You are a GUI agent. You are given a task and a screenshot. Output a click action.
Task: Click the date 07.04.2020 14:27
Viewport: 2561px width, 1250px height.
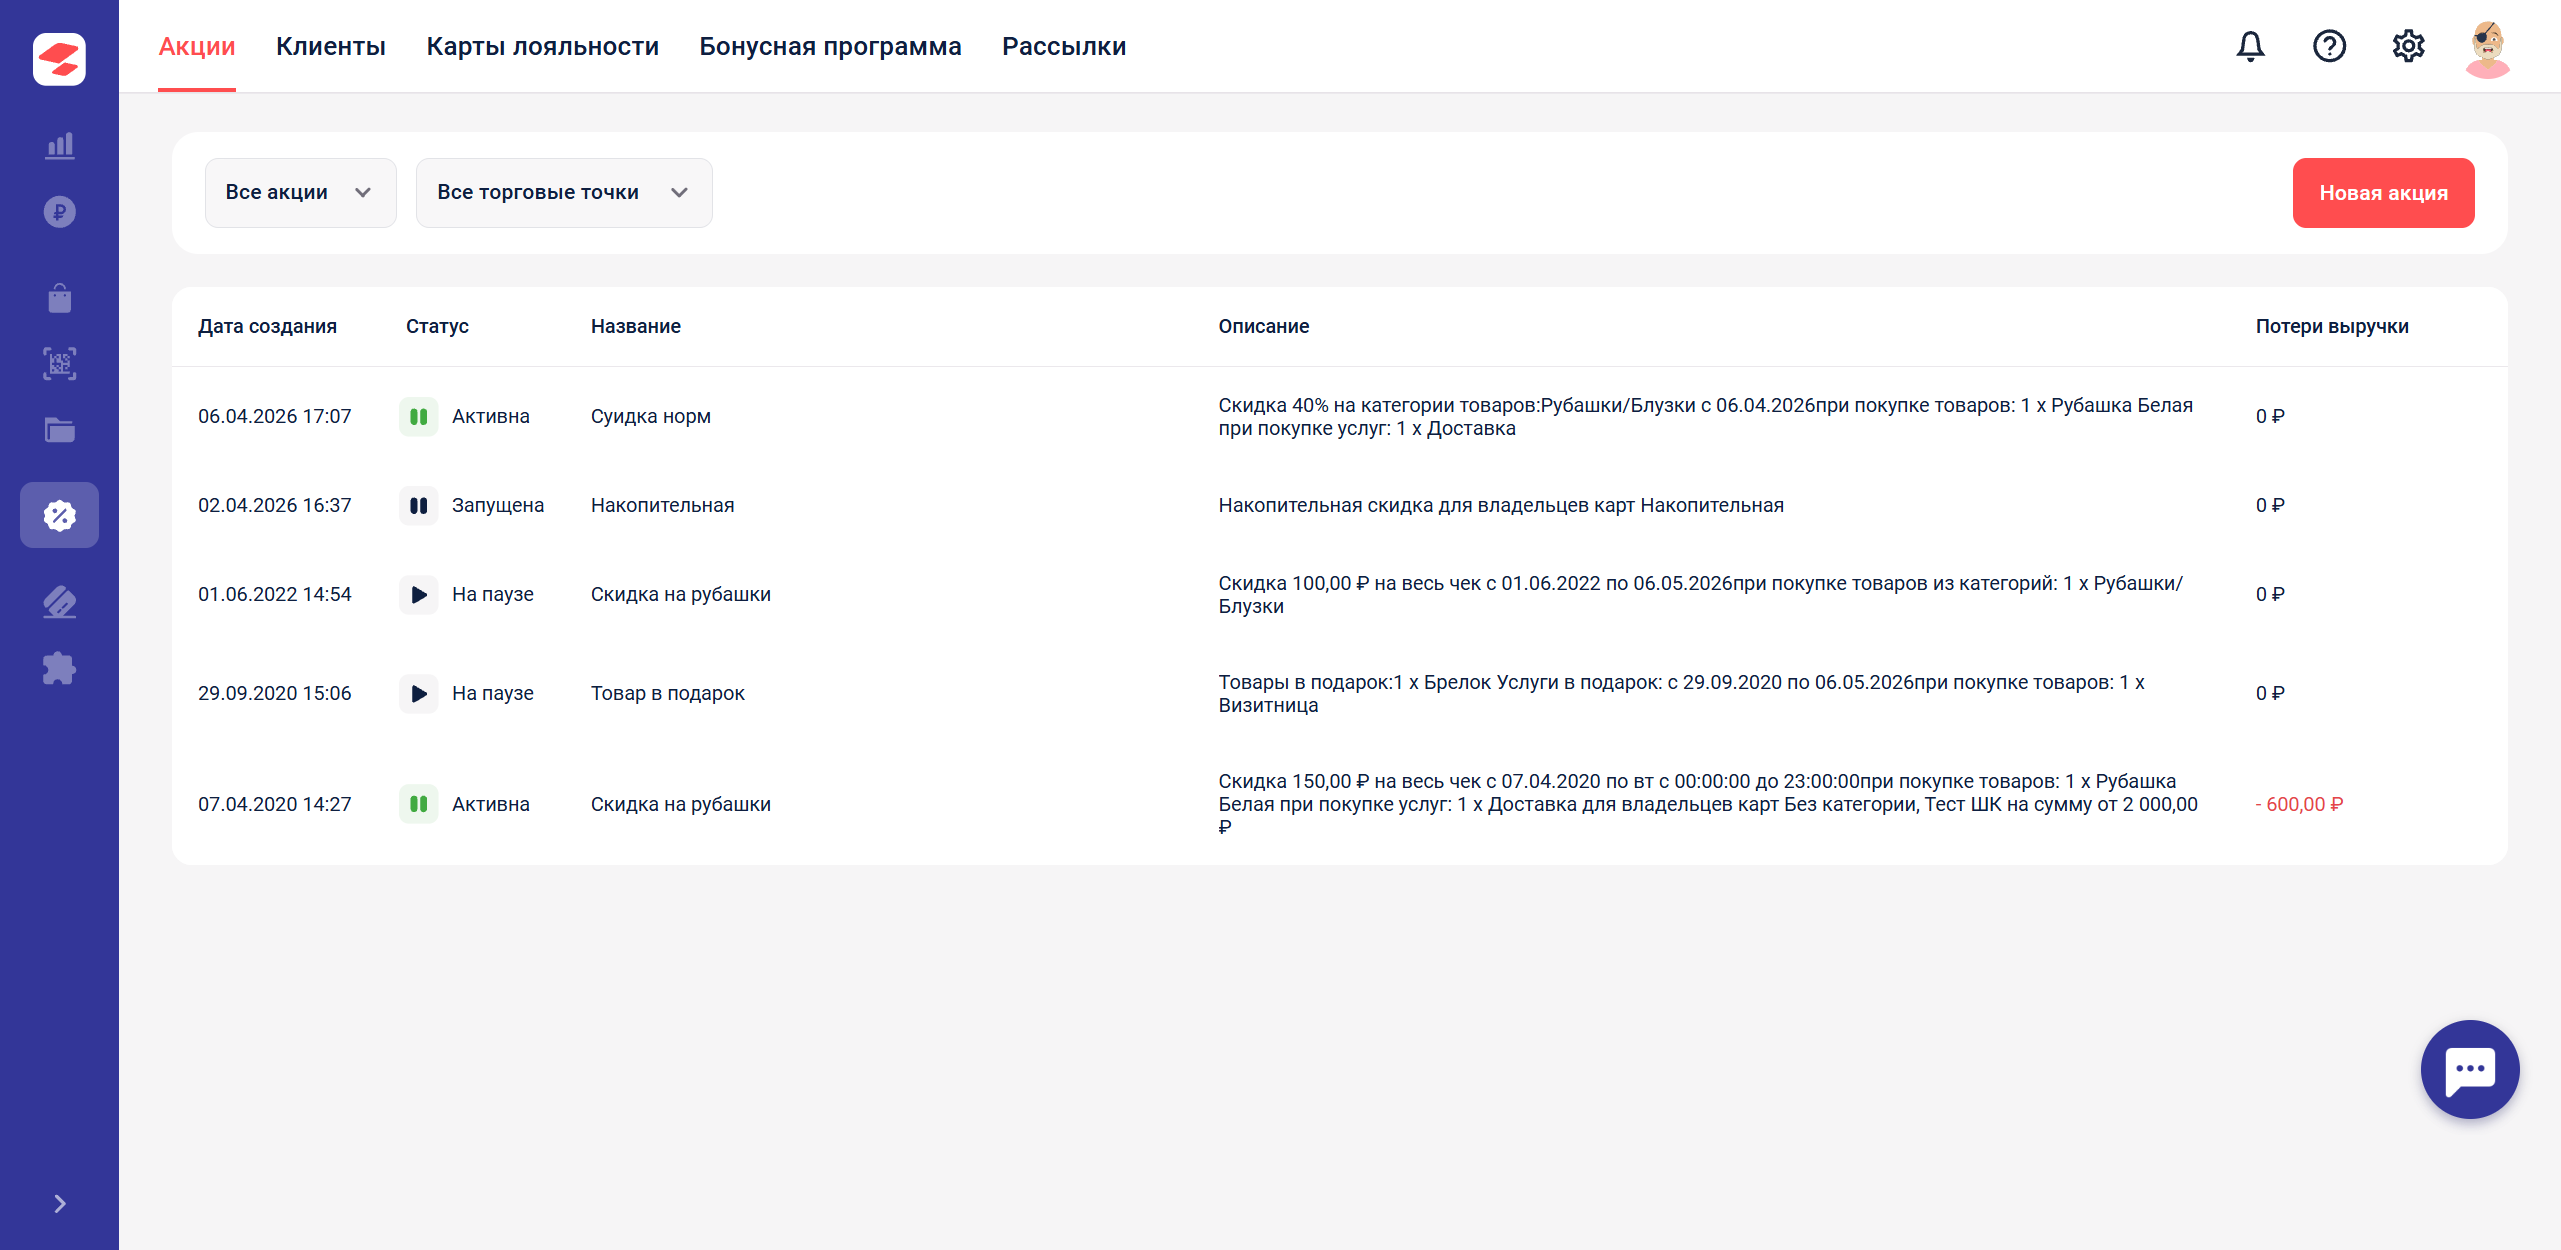(275, 804)
